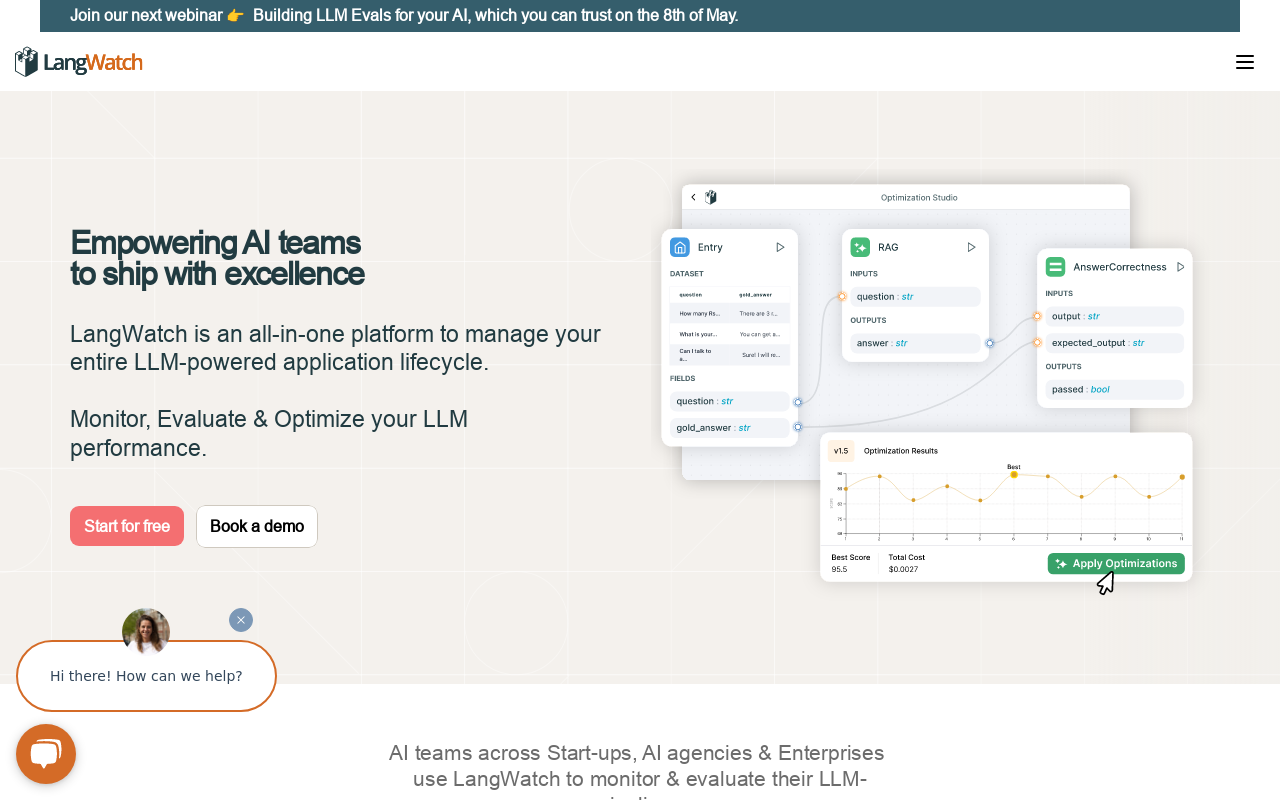Click the answer : str output in RAG
The width and height of the screenshot is (1280, 800).
coord(916,343)
